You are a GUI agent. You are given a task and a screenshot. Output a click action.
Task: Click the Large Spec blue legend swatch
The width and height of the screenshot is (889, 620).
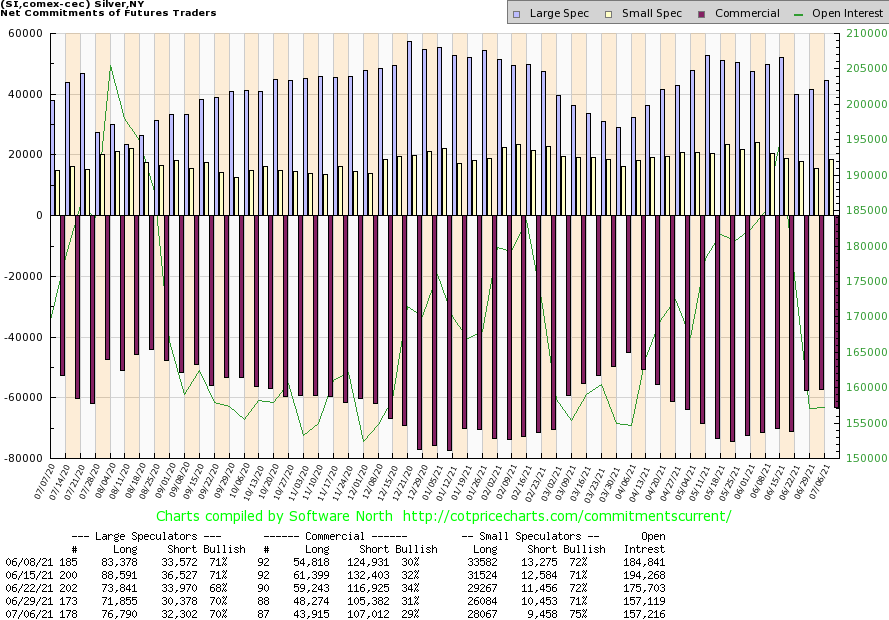(x=516, y=14)
